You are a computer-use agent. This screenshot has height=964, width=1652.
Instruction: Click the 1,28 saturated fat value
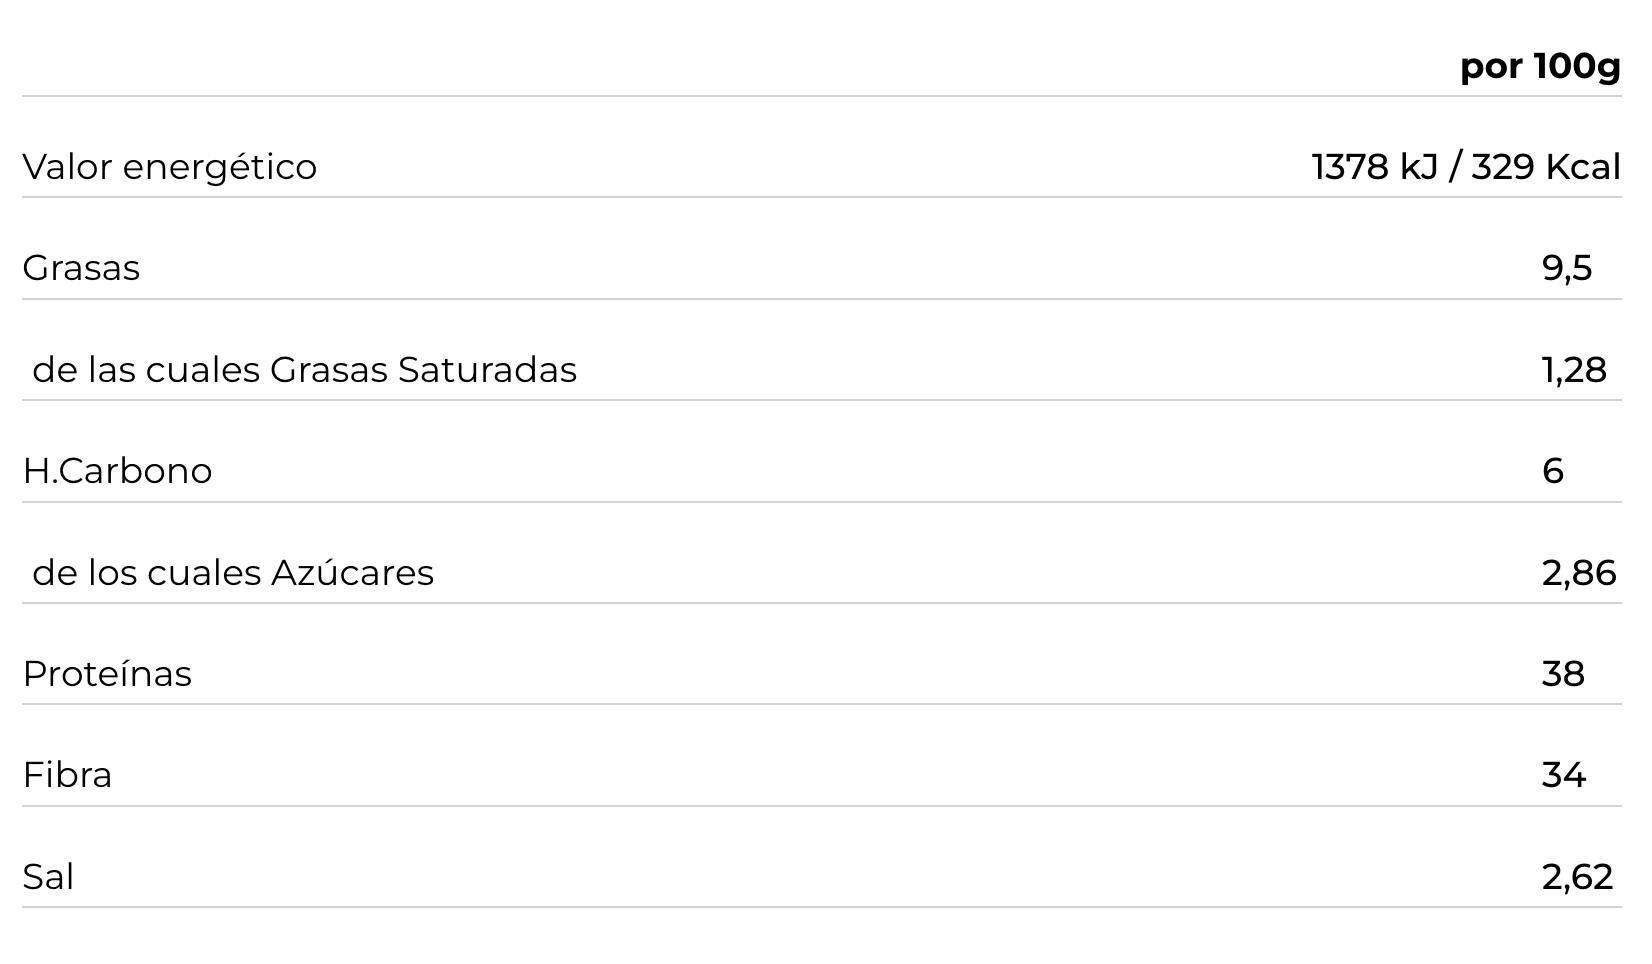(x=1573, y=370)
